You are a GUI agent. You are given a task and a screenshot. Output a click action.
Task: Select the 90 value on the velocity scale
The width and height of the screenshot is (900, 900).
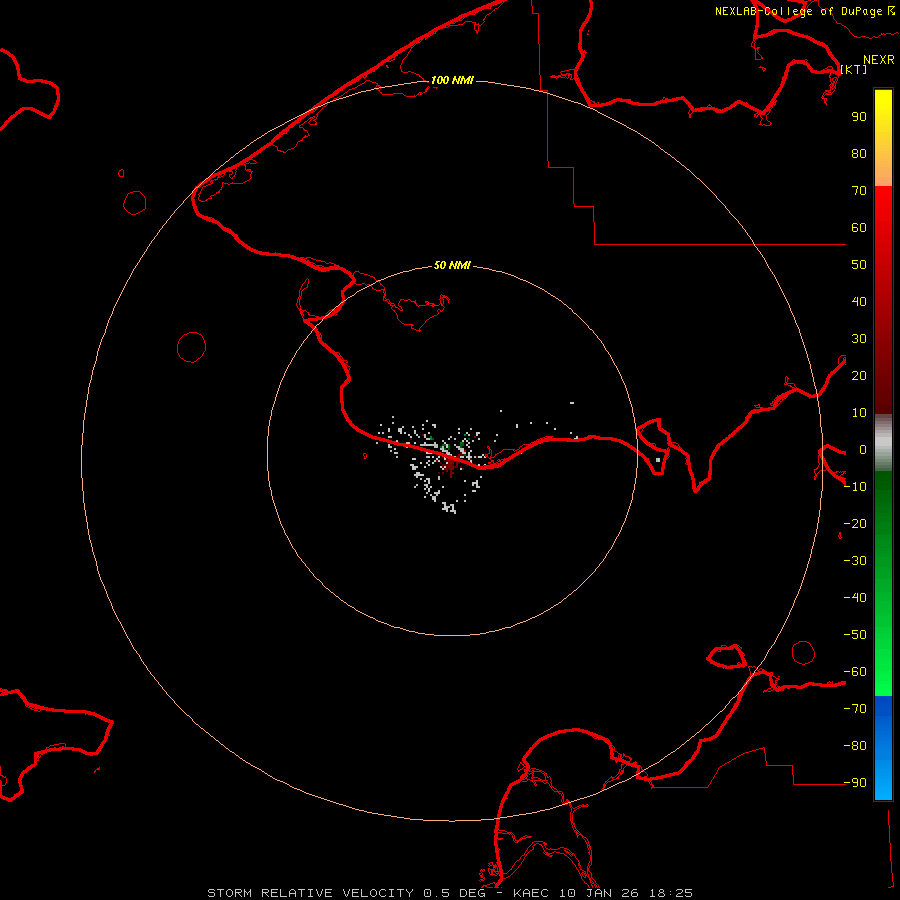pos(859,117)
